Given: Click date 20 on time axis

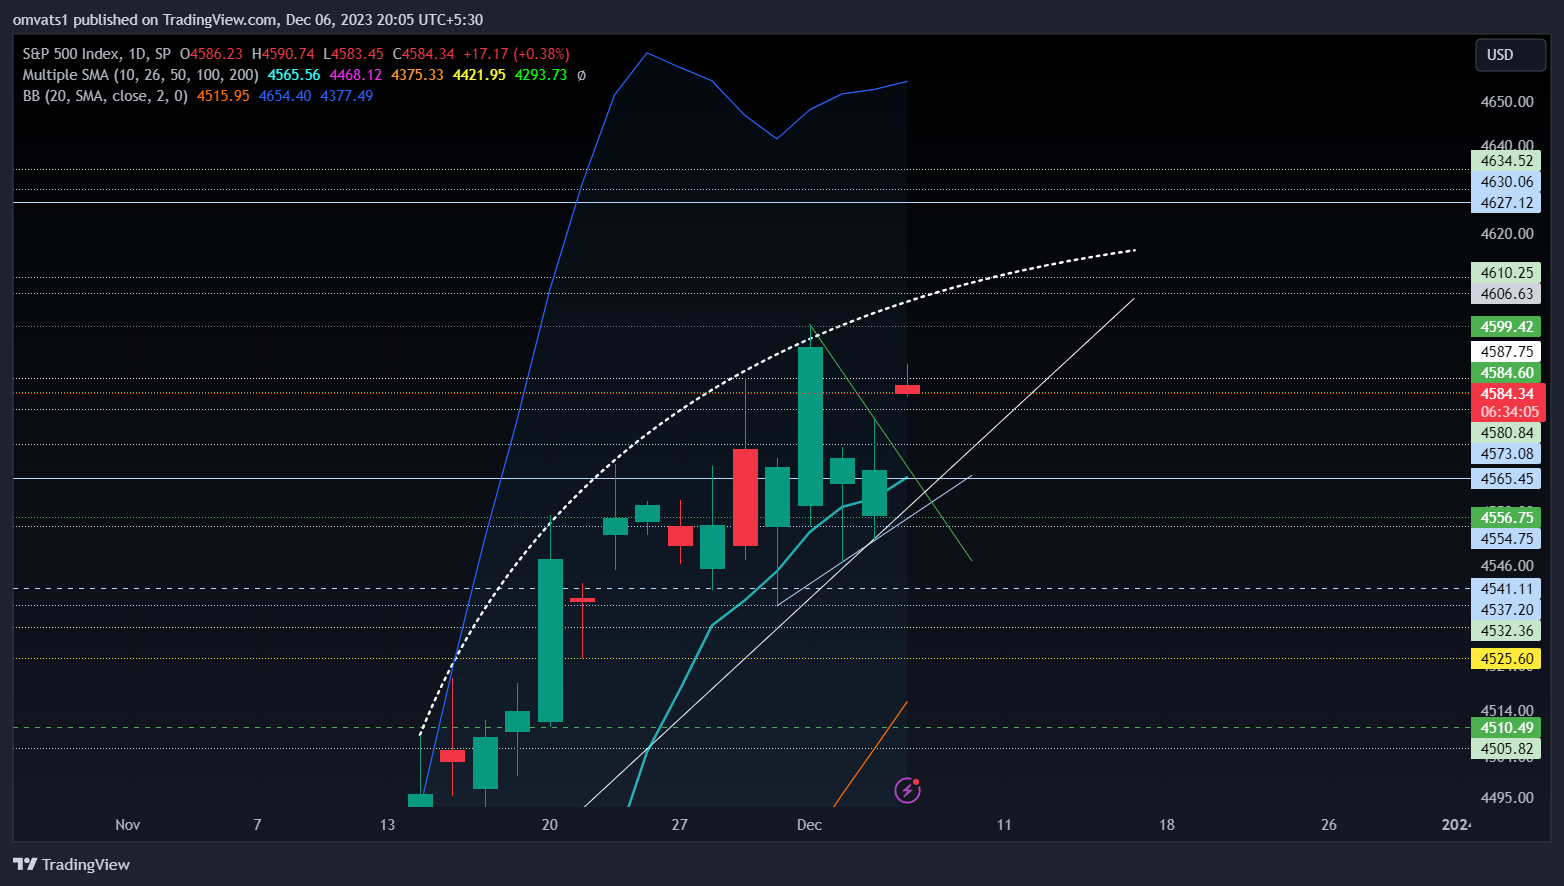Looking at the screenshot, I should coord(550,825).
